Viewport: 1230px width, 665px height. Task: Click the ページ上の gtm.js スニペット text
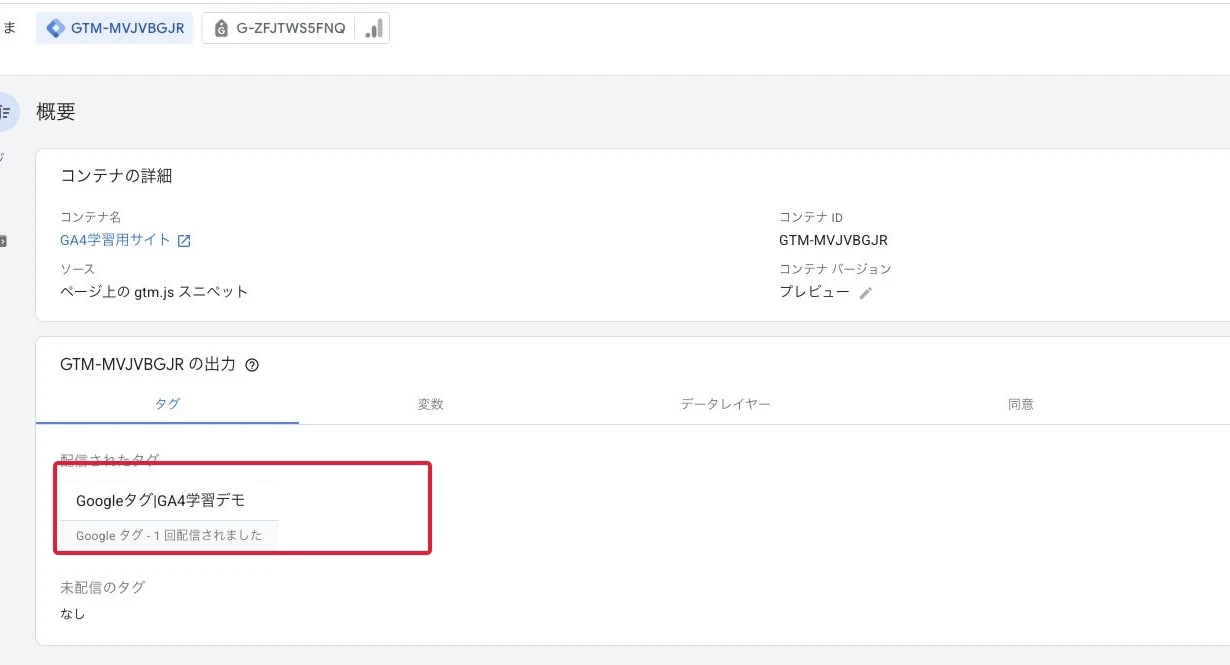(154, 292)
